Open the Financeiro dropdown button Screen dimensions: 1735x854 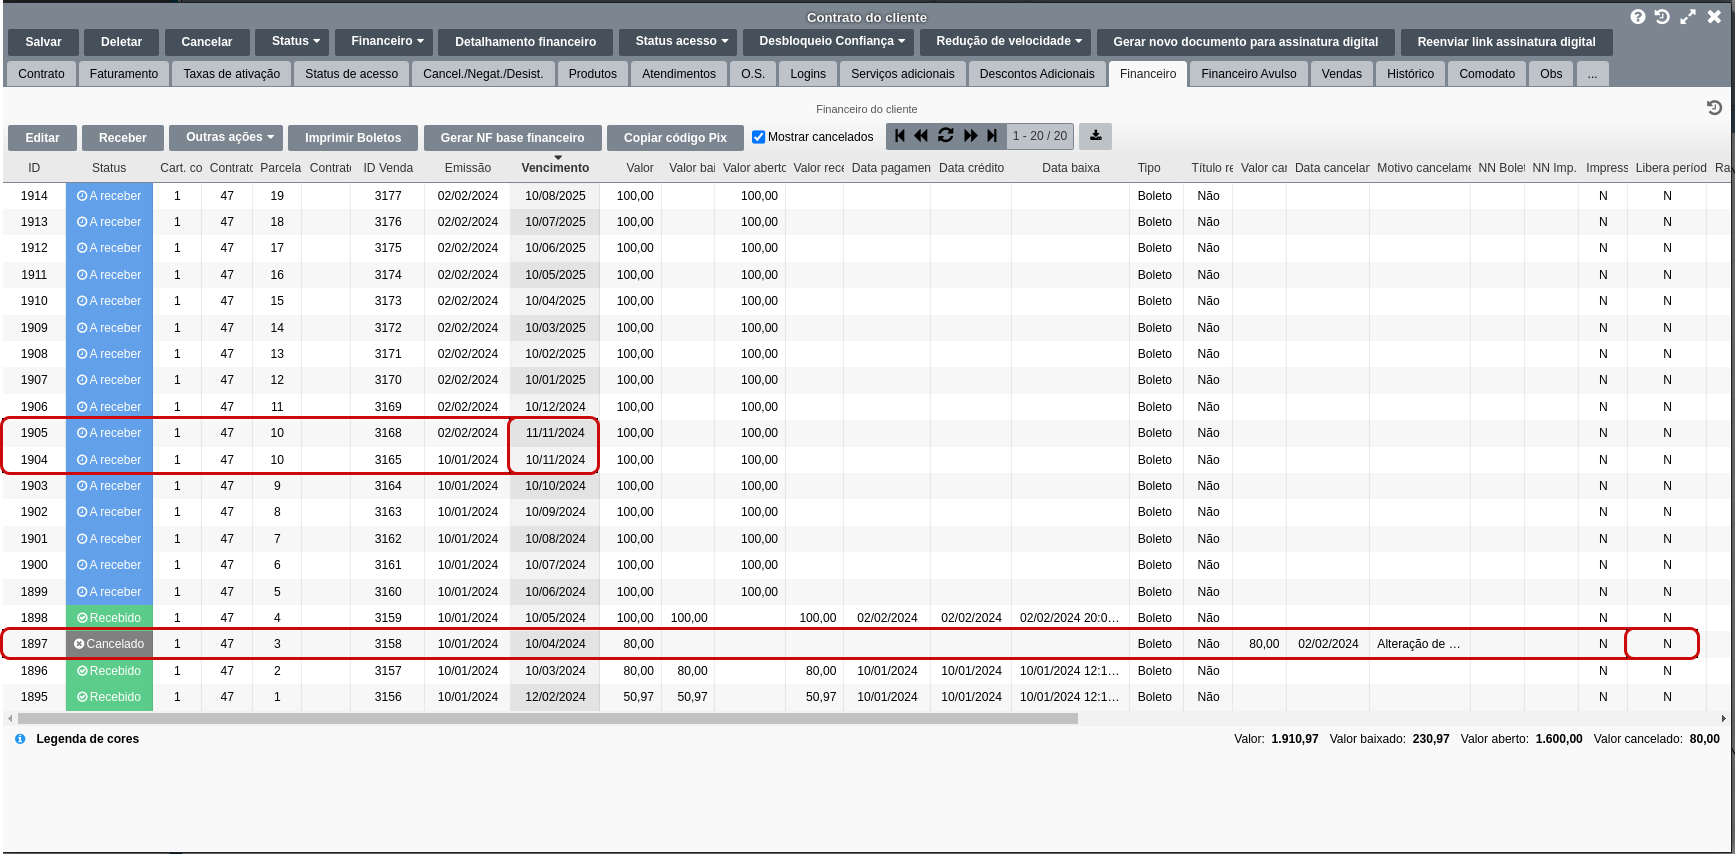tap(384, 41)
